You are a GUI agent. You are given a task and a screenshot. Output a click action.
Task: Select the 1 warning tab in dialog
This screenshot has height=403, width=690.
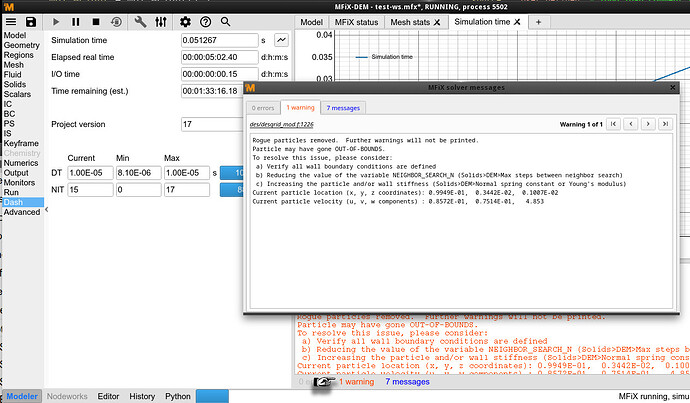[x=300, y=107]
